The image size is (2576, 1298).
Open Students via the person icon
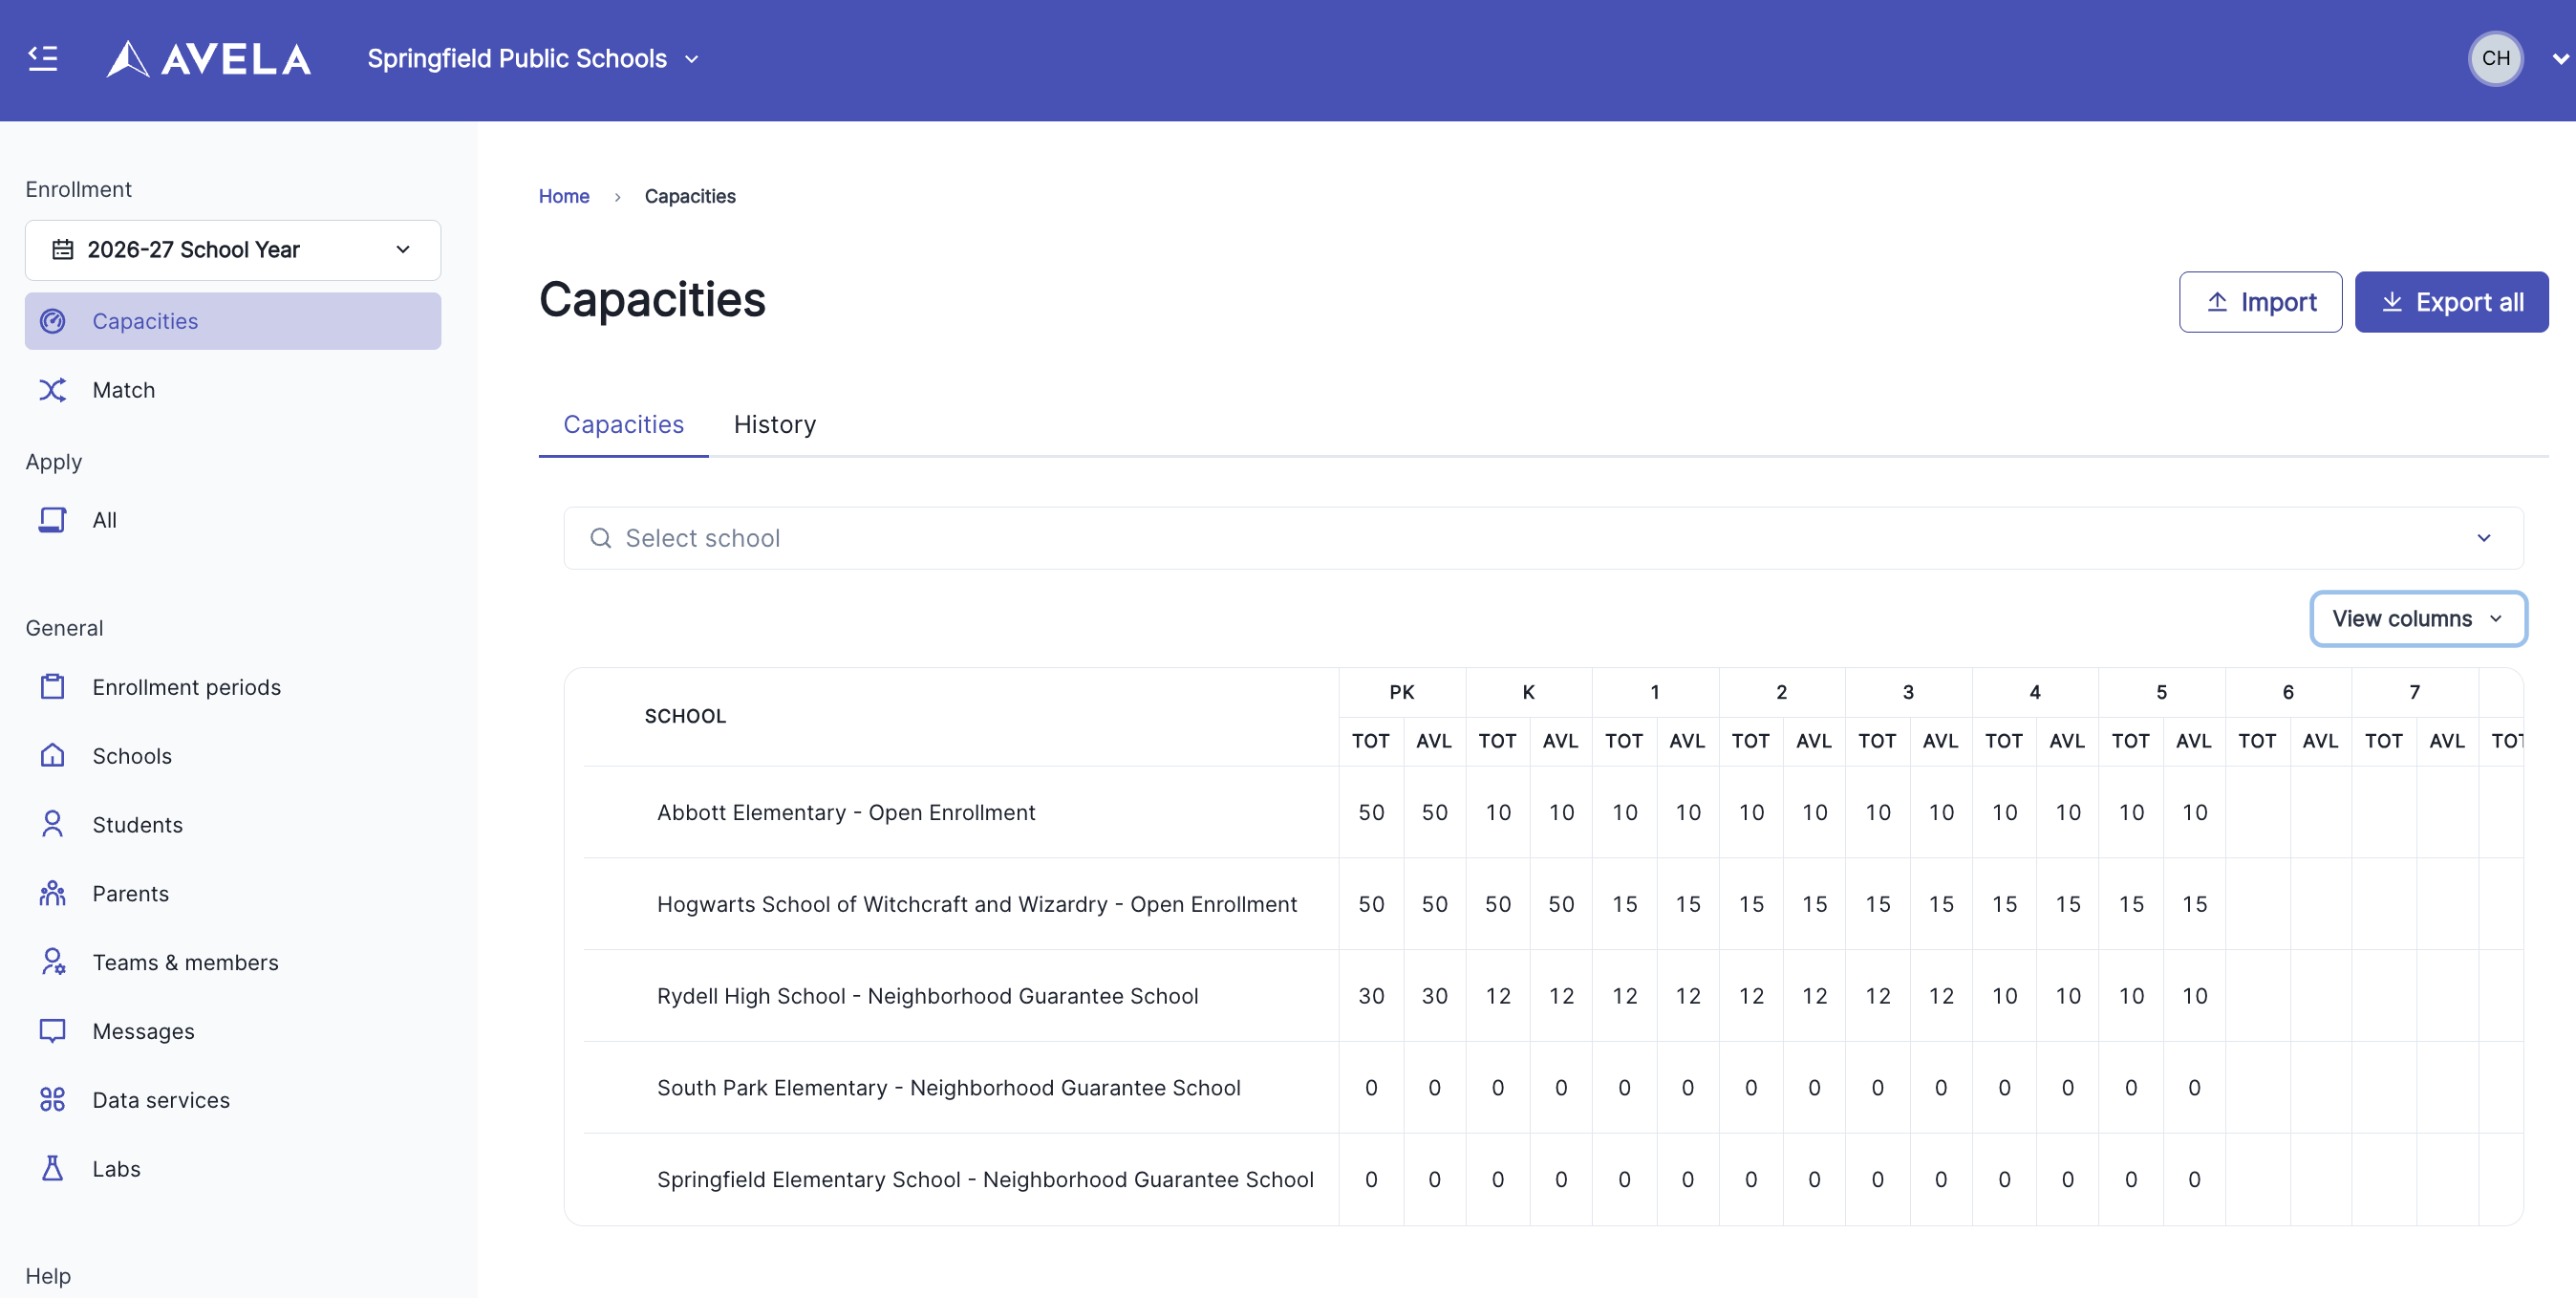coord(52,825)
